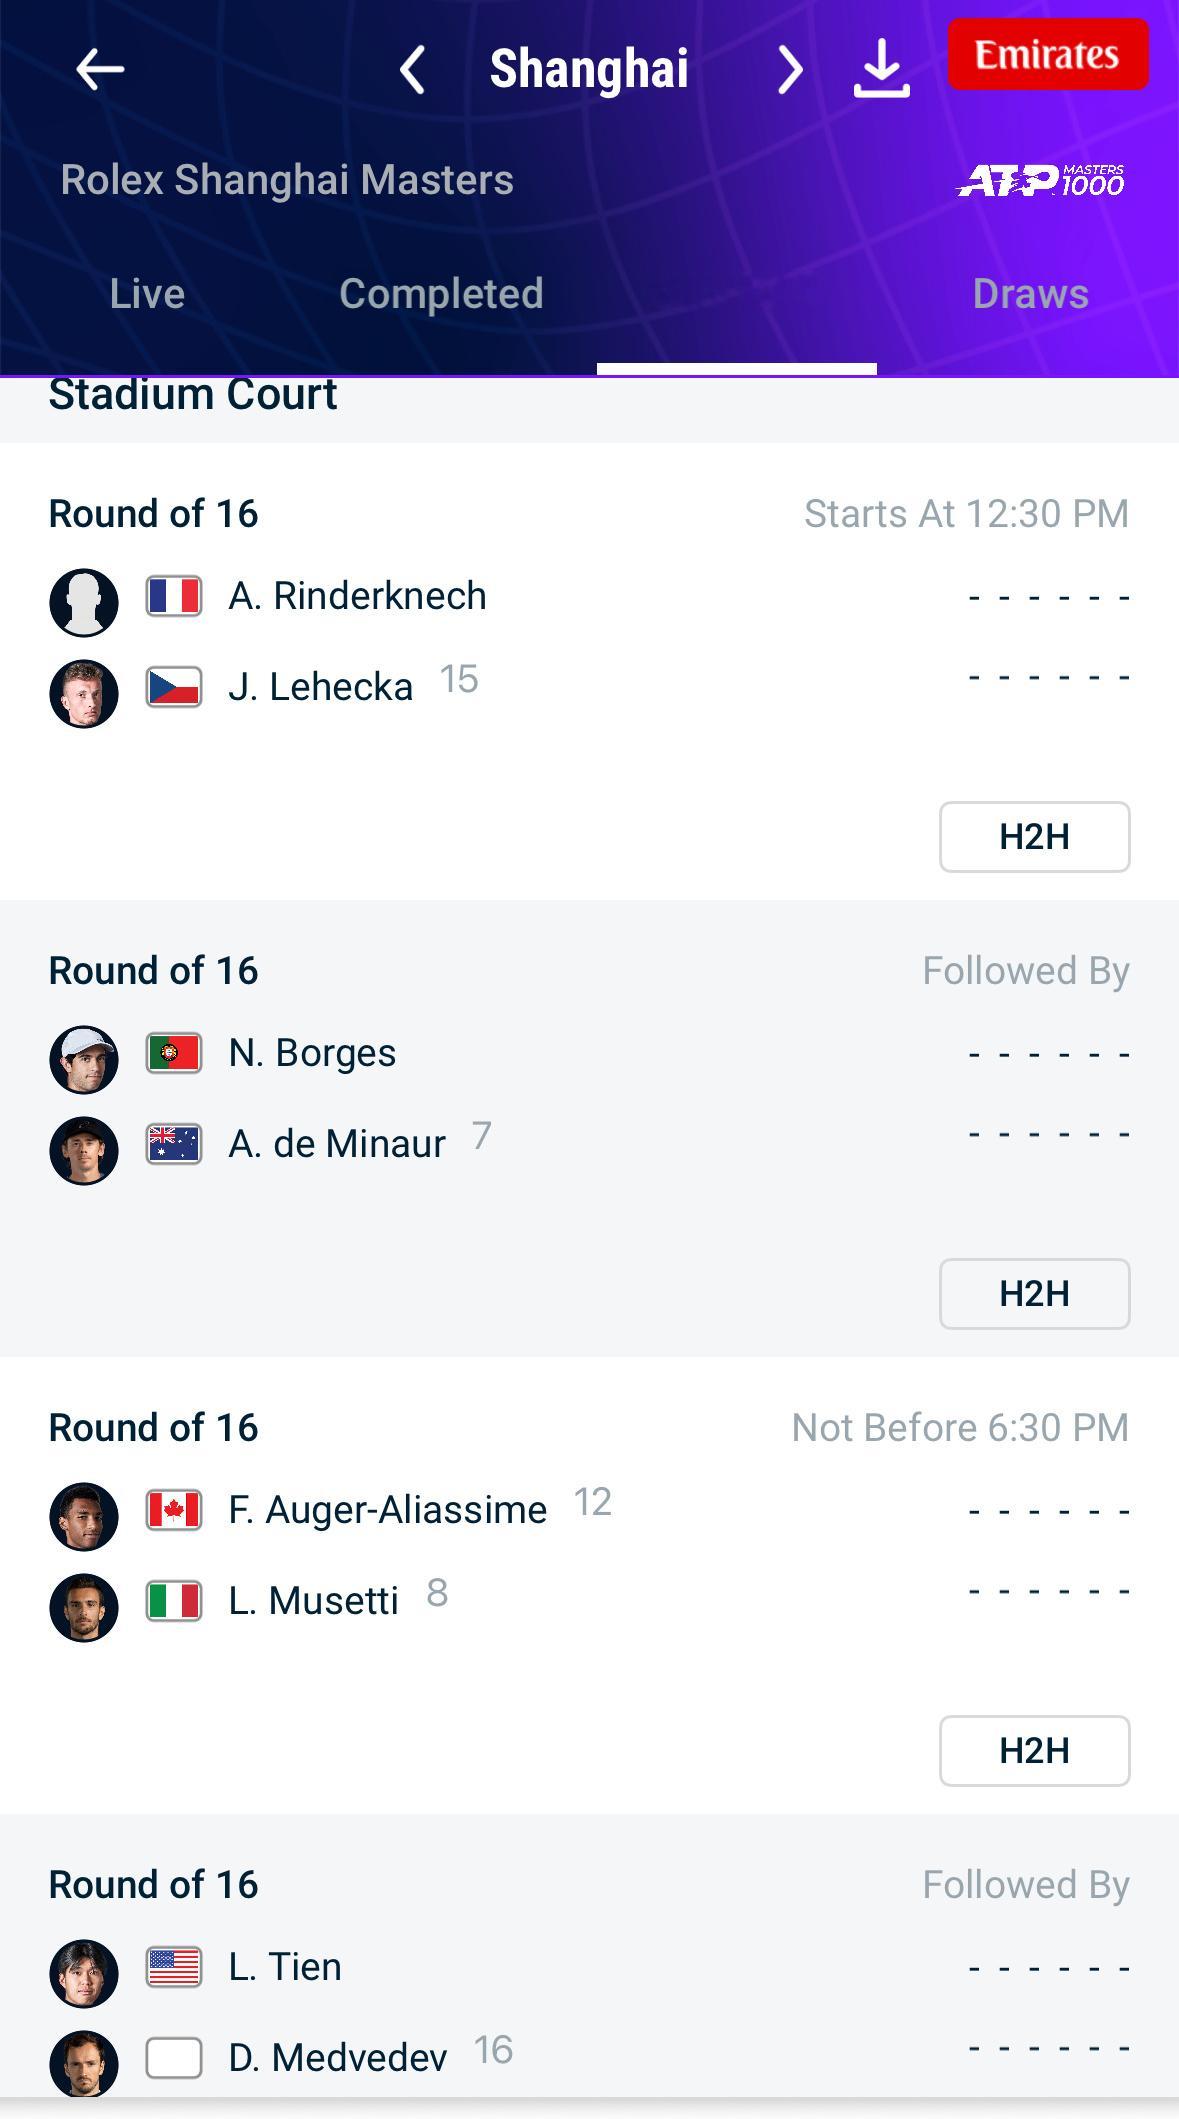The width and height of the screenshot is (1179, 2119).
Task: Tap A. de Minaur's player avatar
Action: (84, 1150)
